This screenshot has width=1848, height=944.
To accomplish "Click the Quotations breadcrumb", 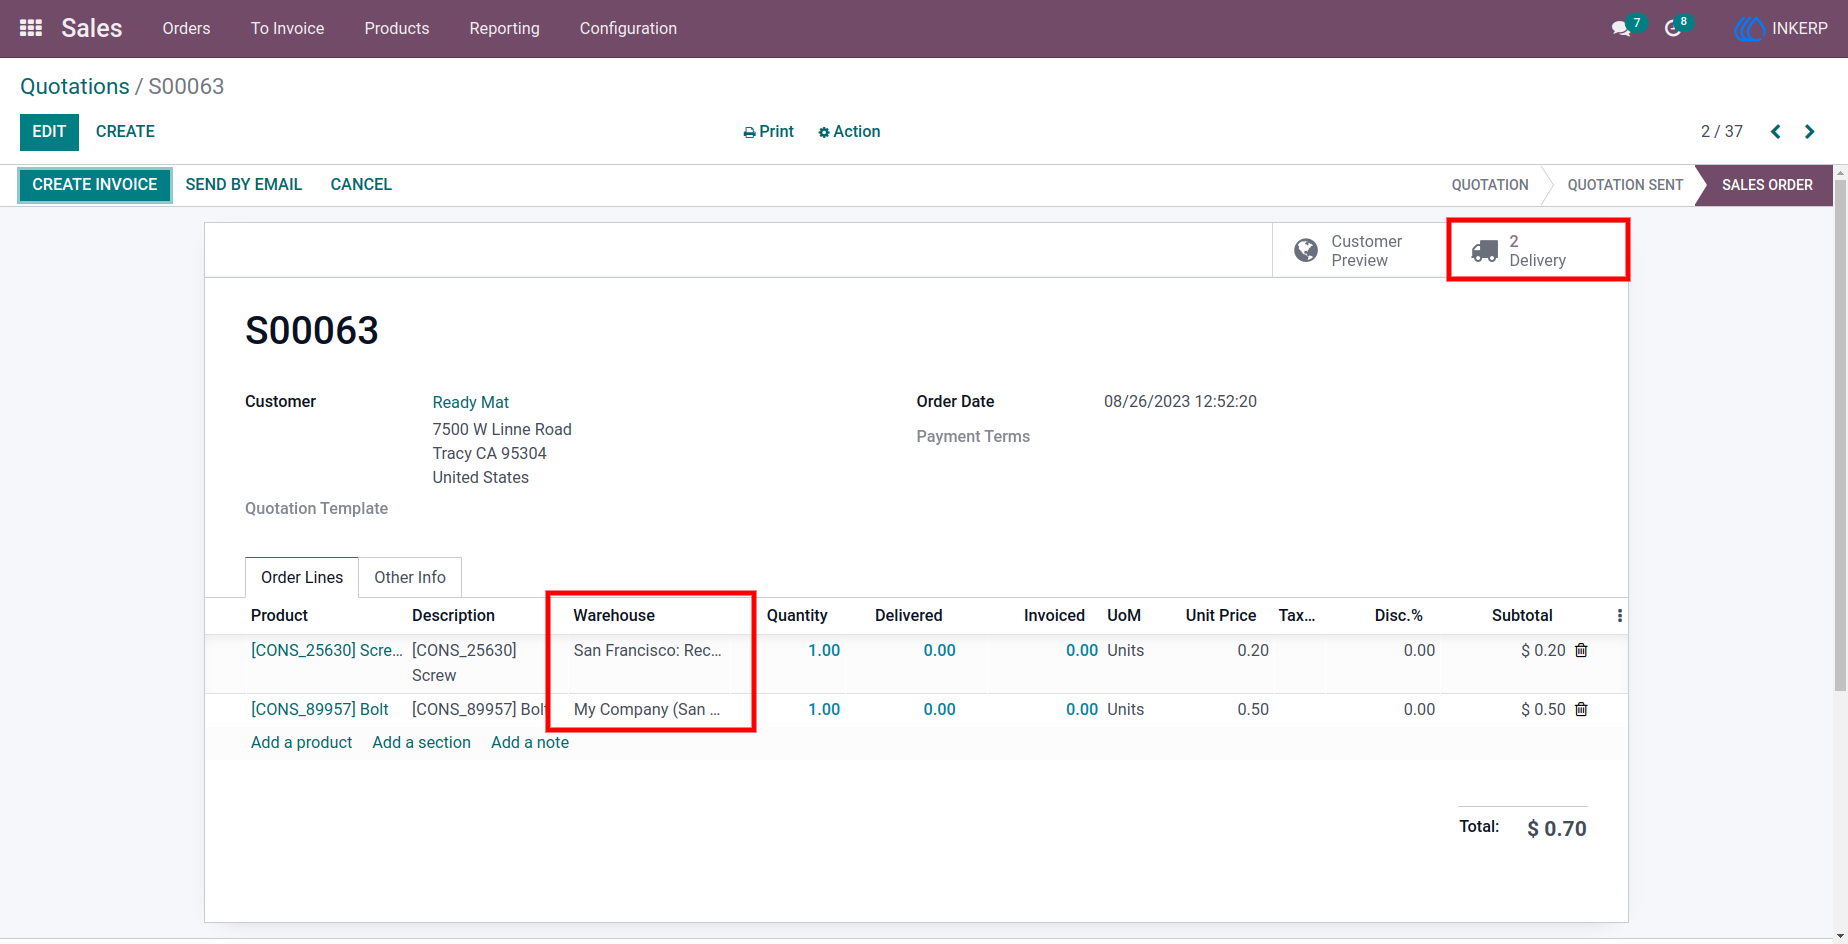I will 75,86.
